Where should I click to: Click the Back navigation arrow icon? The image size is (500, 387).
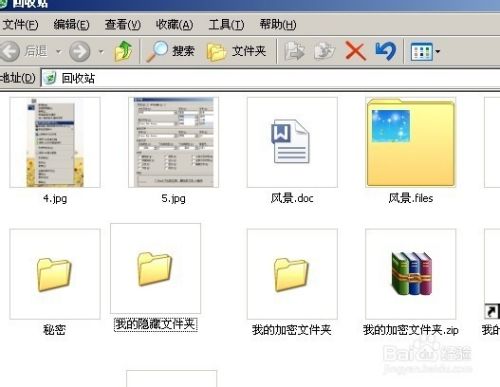coord(9,51)
